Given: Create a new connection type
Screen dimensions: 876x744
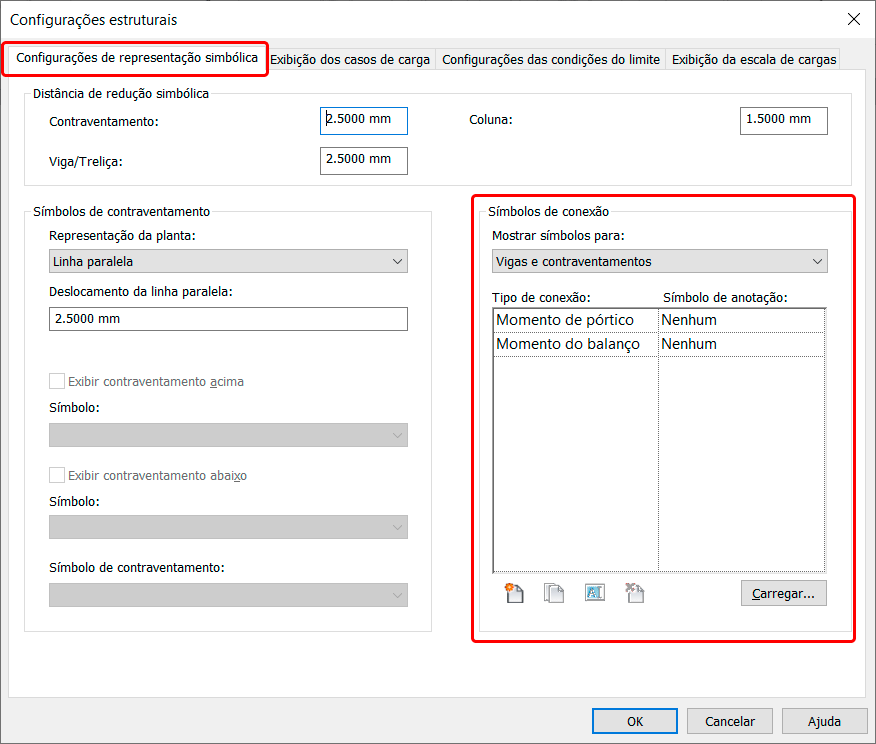Looking at the screenshot, I should tap(514, 593).
